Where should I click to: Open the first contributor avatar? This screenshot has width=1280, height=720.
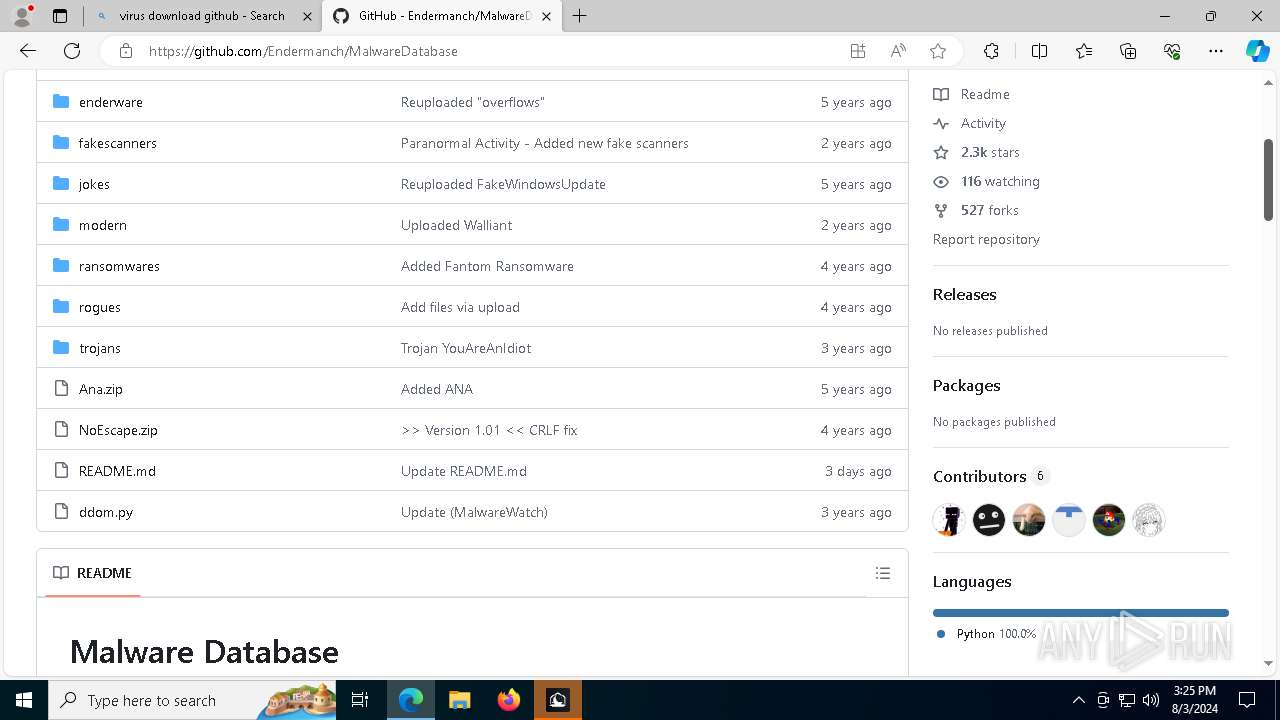click(949, 520)
